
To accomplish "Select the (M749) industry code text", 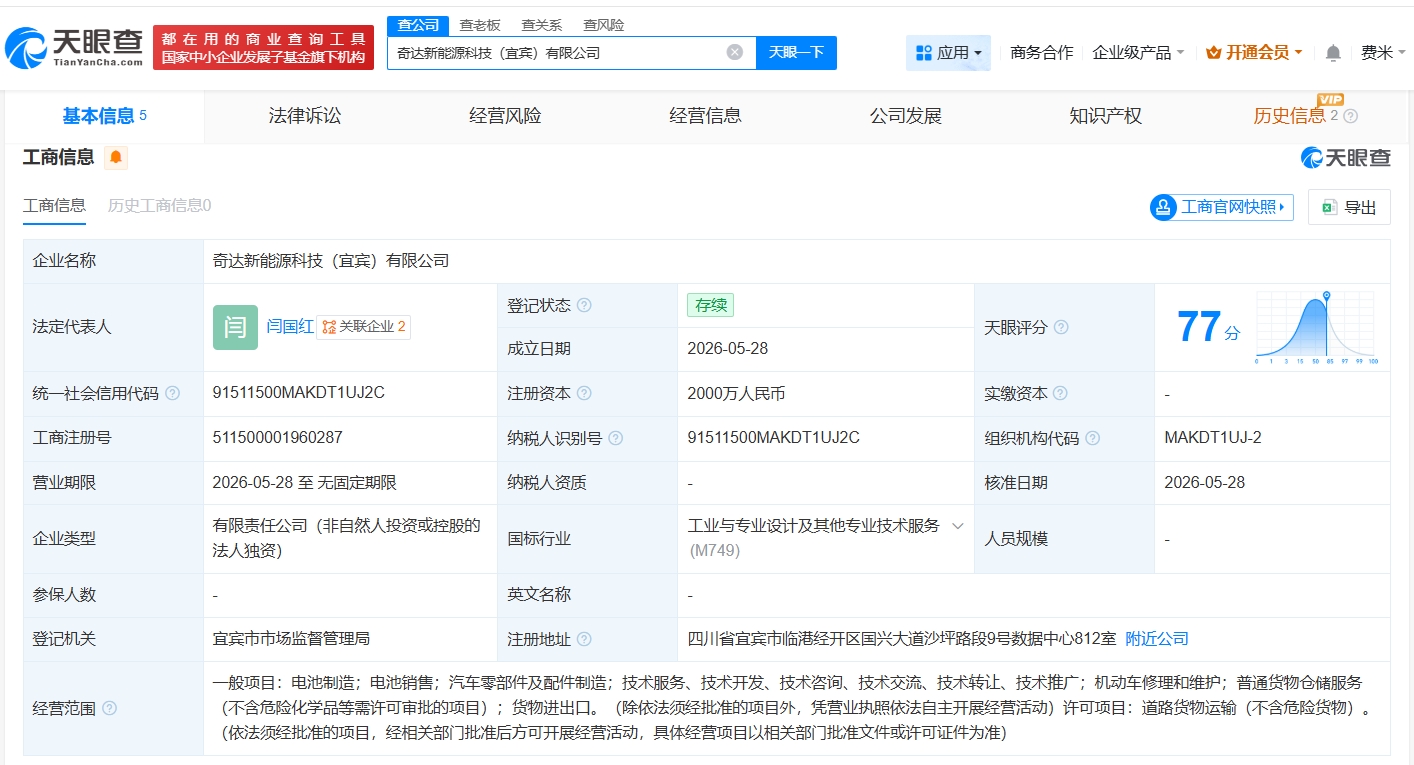I will 715,550.
